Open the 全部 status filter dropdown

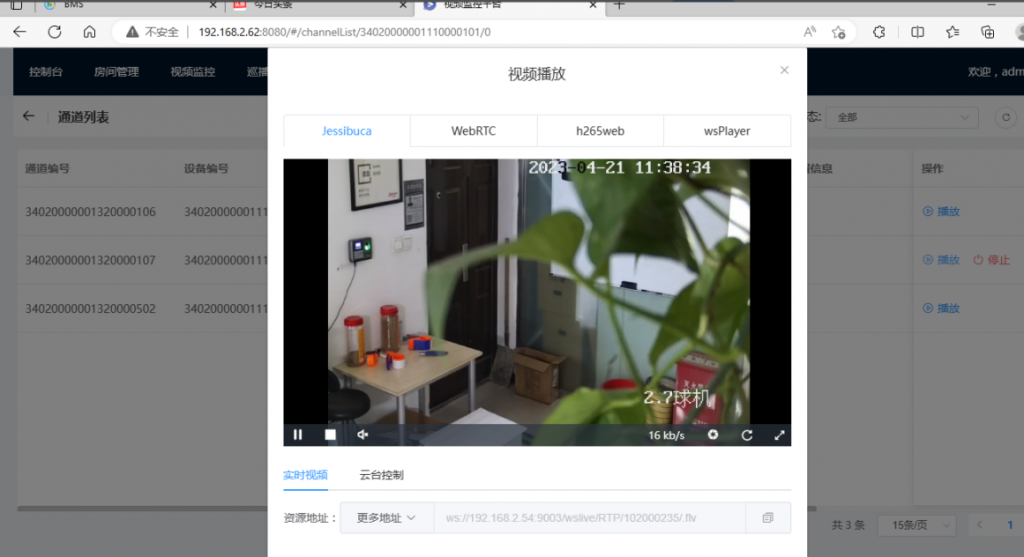[x=904, y=117]
